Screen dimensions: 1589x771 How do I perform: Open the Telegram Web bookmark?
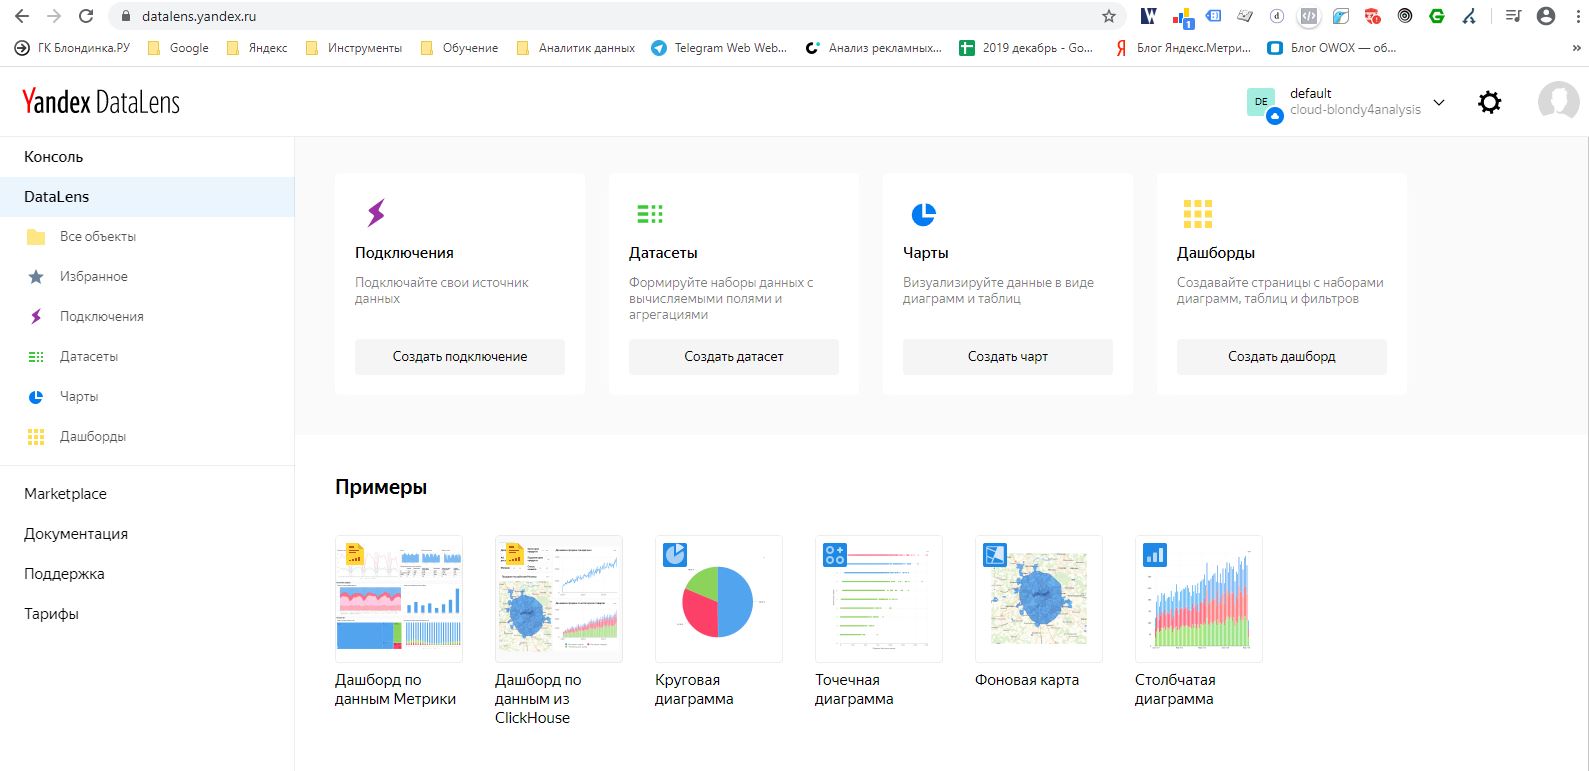coord(719,48)
